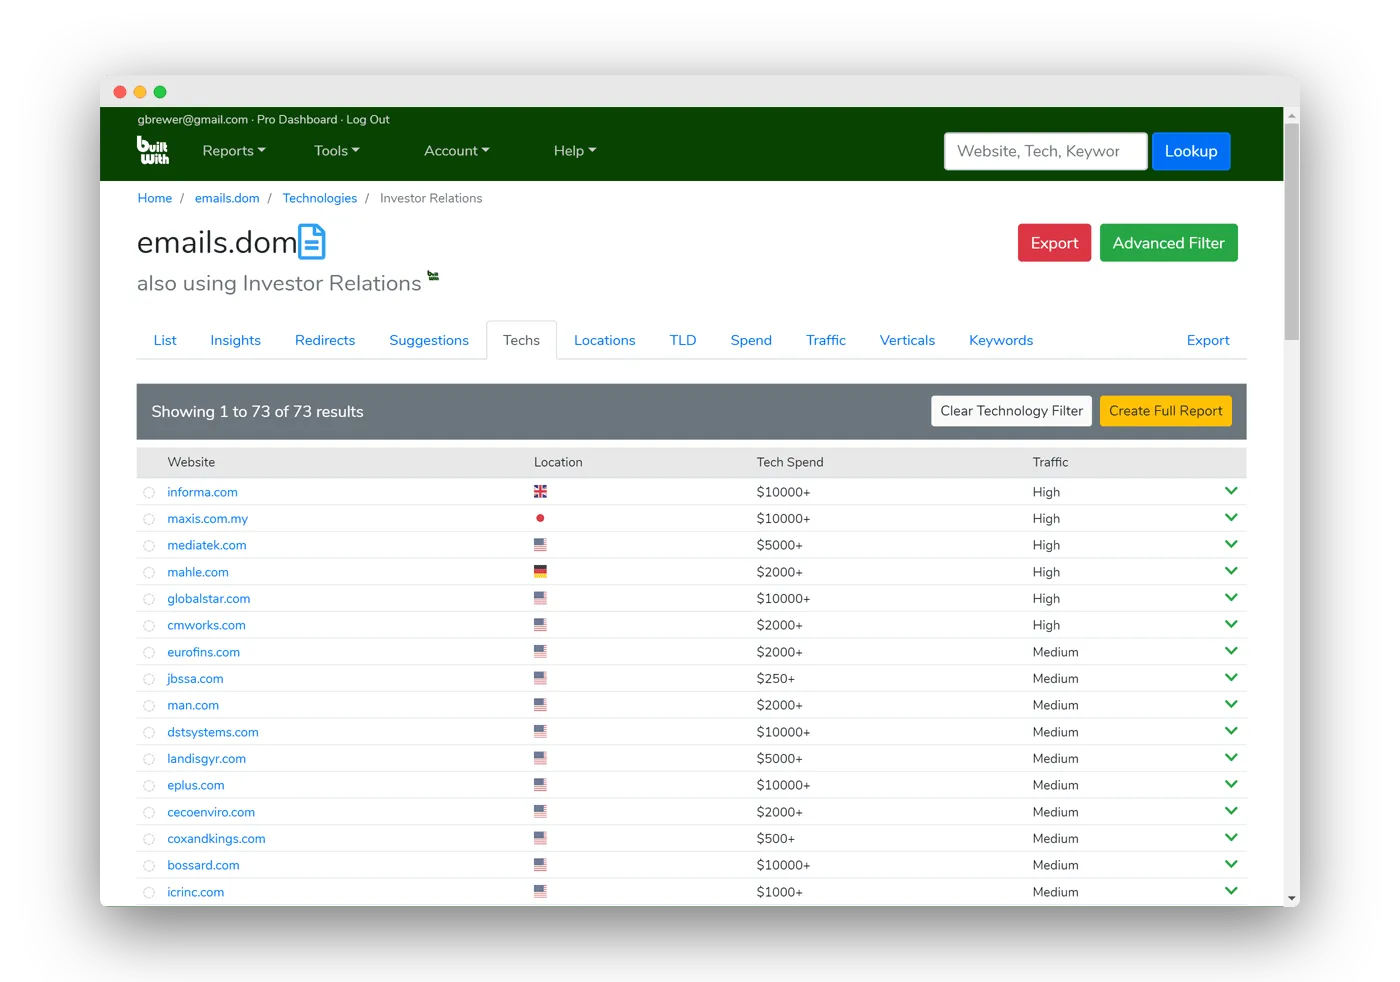
Task: Switch to the Locations tab
Action: [604, 340]
